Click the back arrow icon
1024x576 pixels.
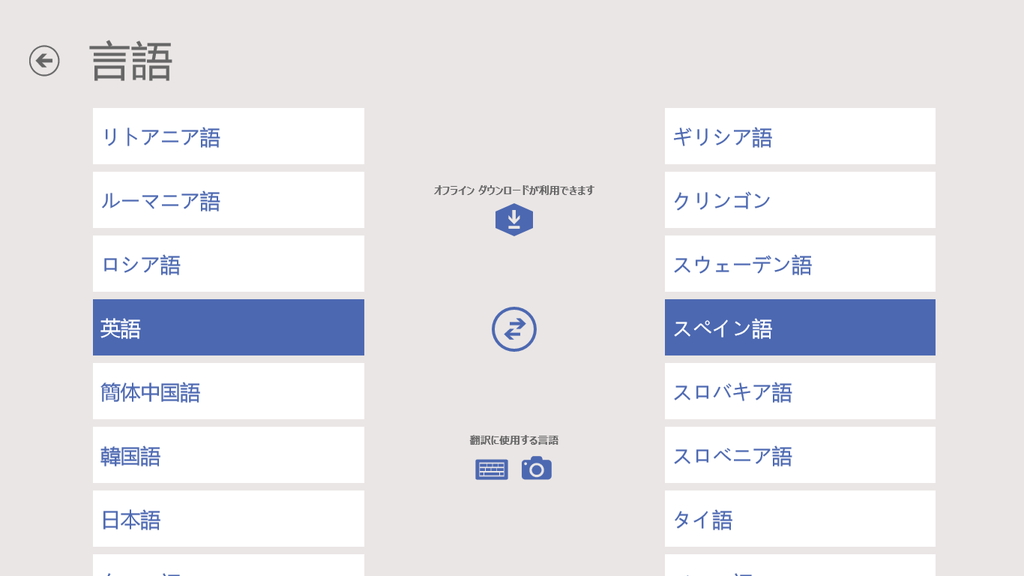click(42, 61)
